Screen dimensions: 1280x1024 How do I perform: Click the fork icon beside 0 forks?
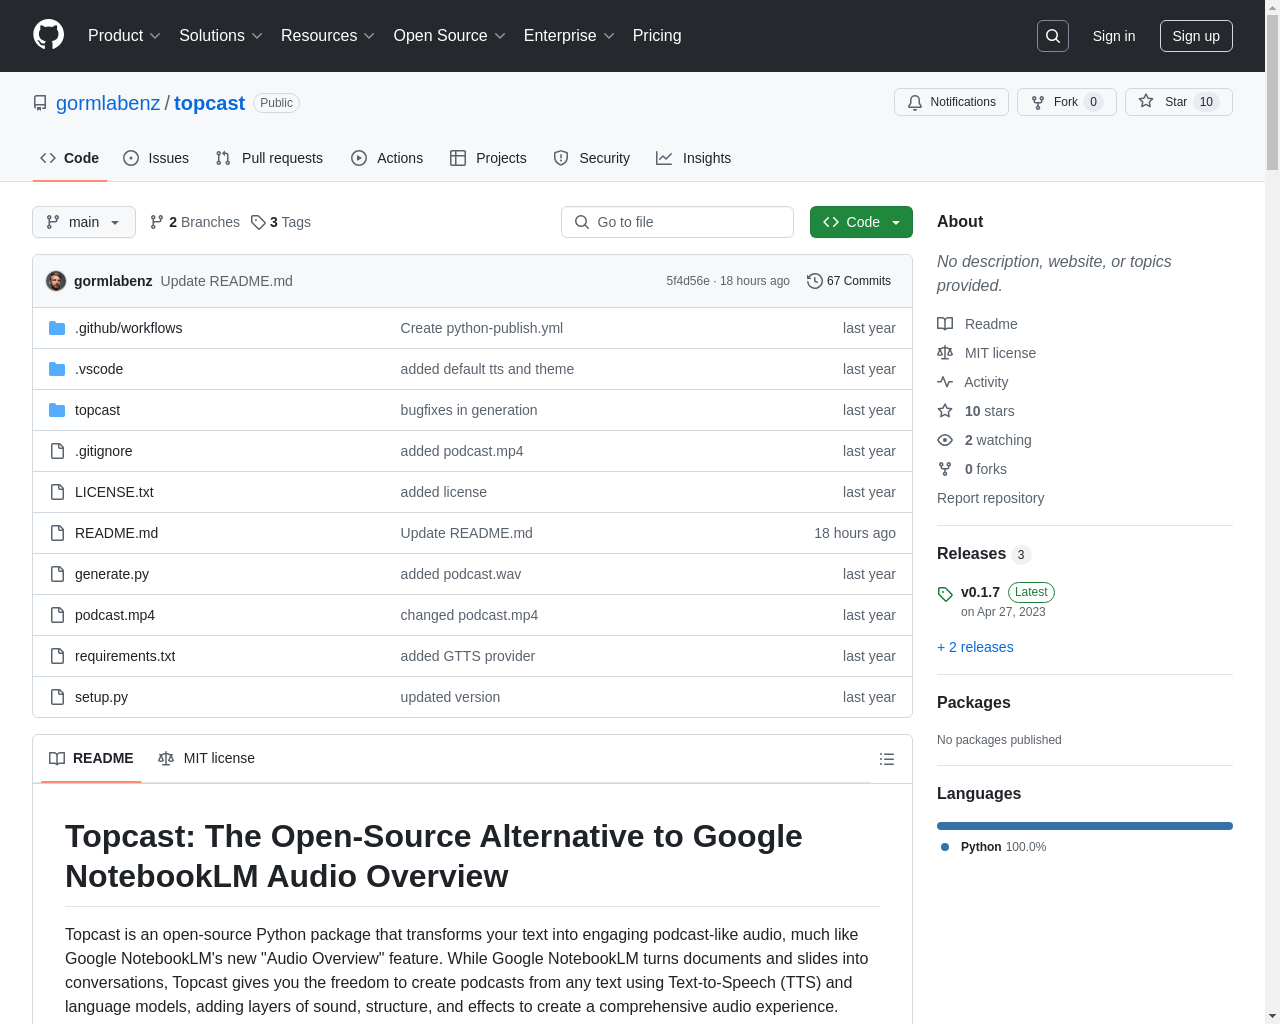(945, 469)
